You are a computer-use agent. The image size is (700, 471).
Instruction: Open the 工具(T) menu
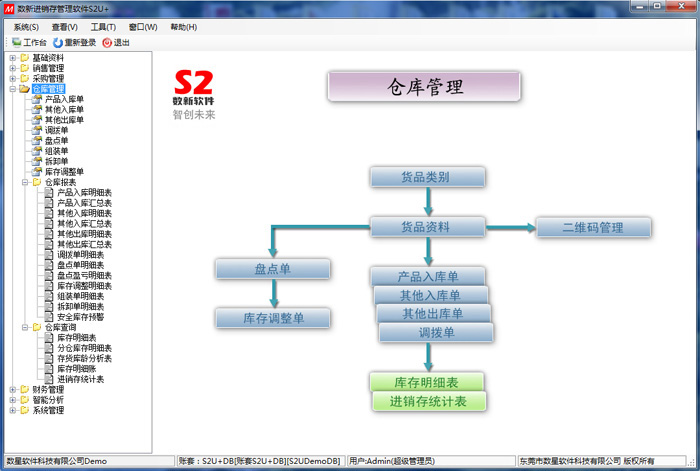point(104,27)
